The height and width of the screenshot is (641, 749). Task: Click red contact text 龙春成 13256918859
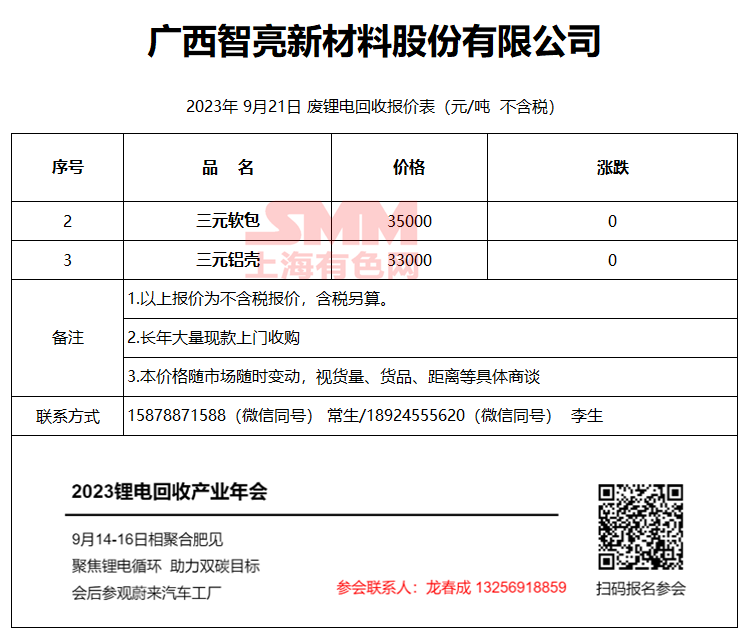click(x=496, y=587)
